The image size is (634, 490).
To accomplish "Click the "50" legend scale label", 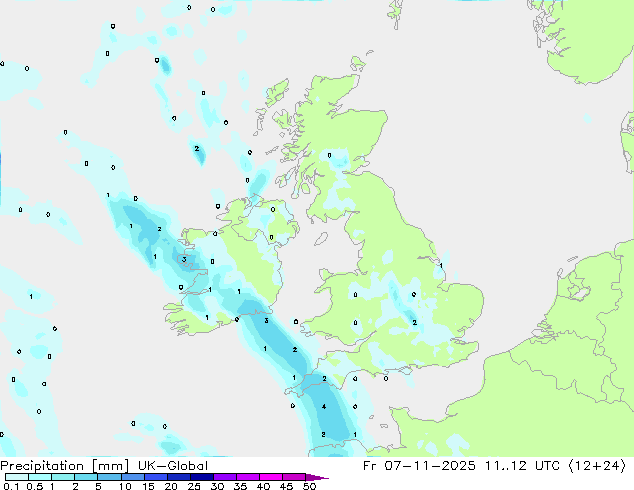I will (309, 486).
